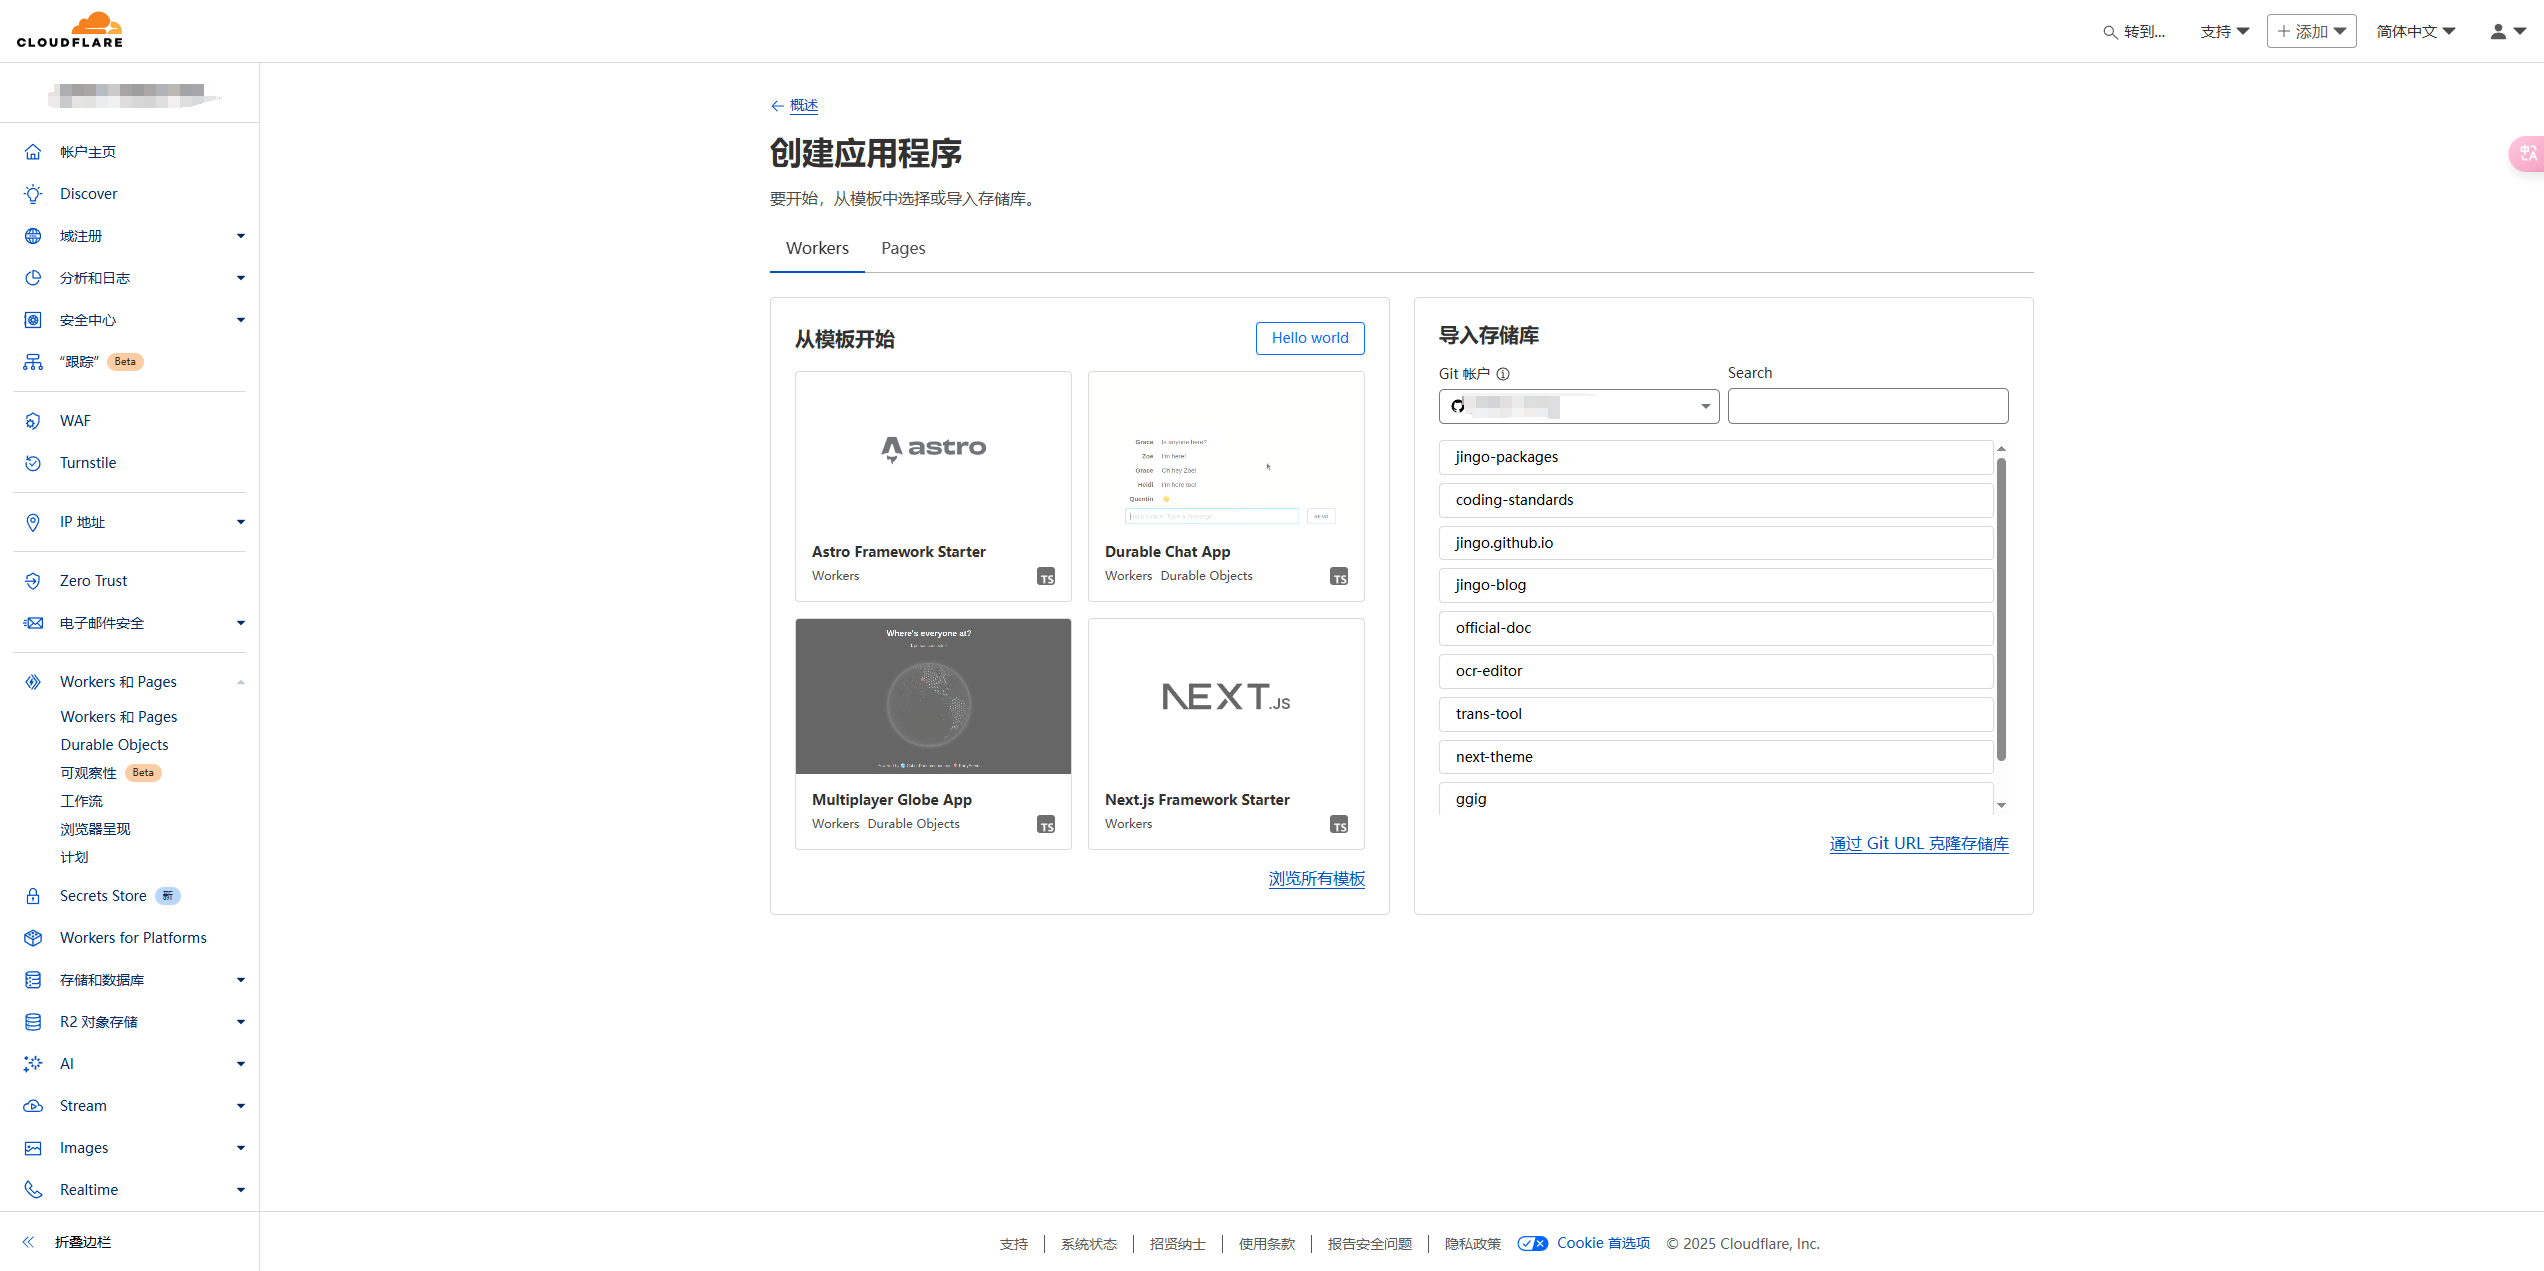This screenshot has height=1271, width=2544.
Task: Select the official-doc repository
Action: [1716, 628]
